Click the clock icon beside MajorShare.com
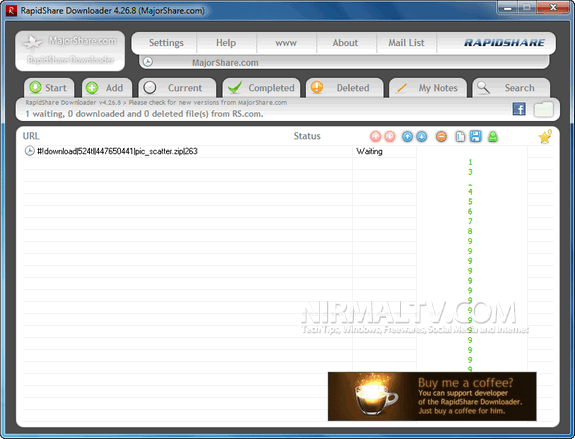The image size is (575, 439). [148, 62]
